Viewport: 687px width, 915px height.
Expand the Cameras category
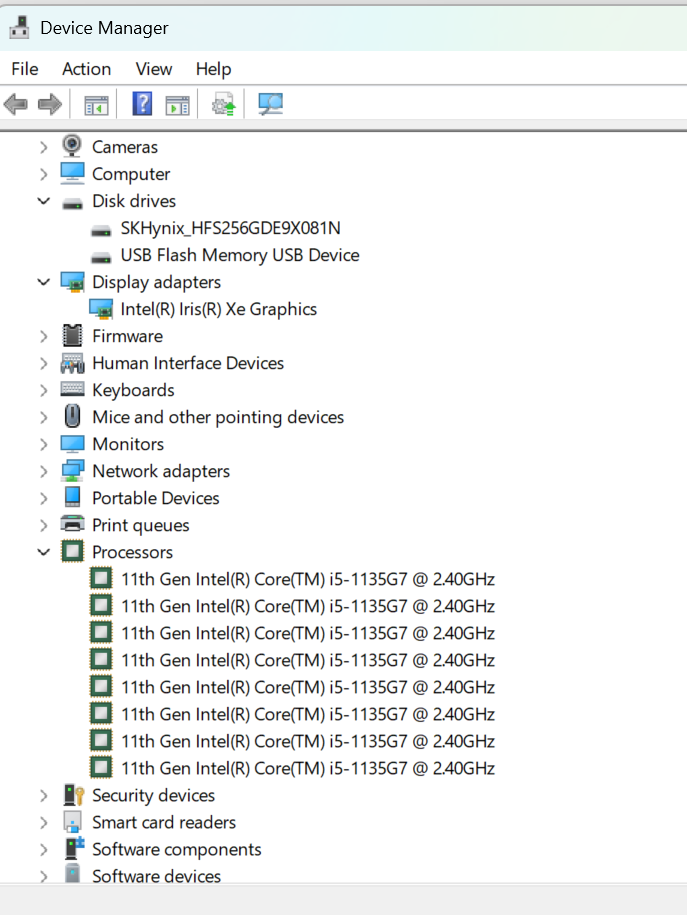(44, 147)
